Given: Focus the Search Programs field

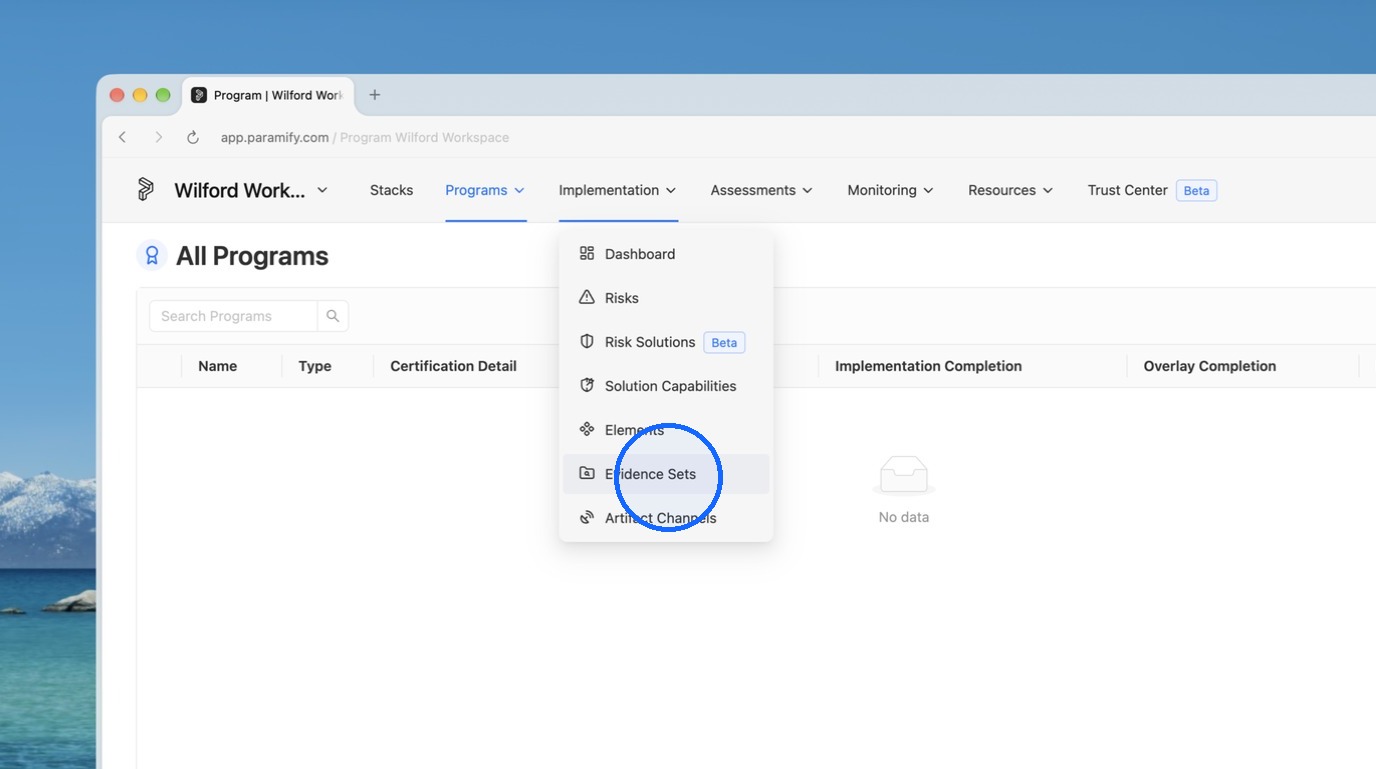Looking at the screenshot, I should [233, 316].
